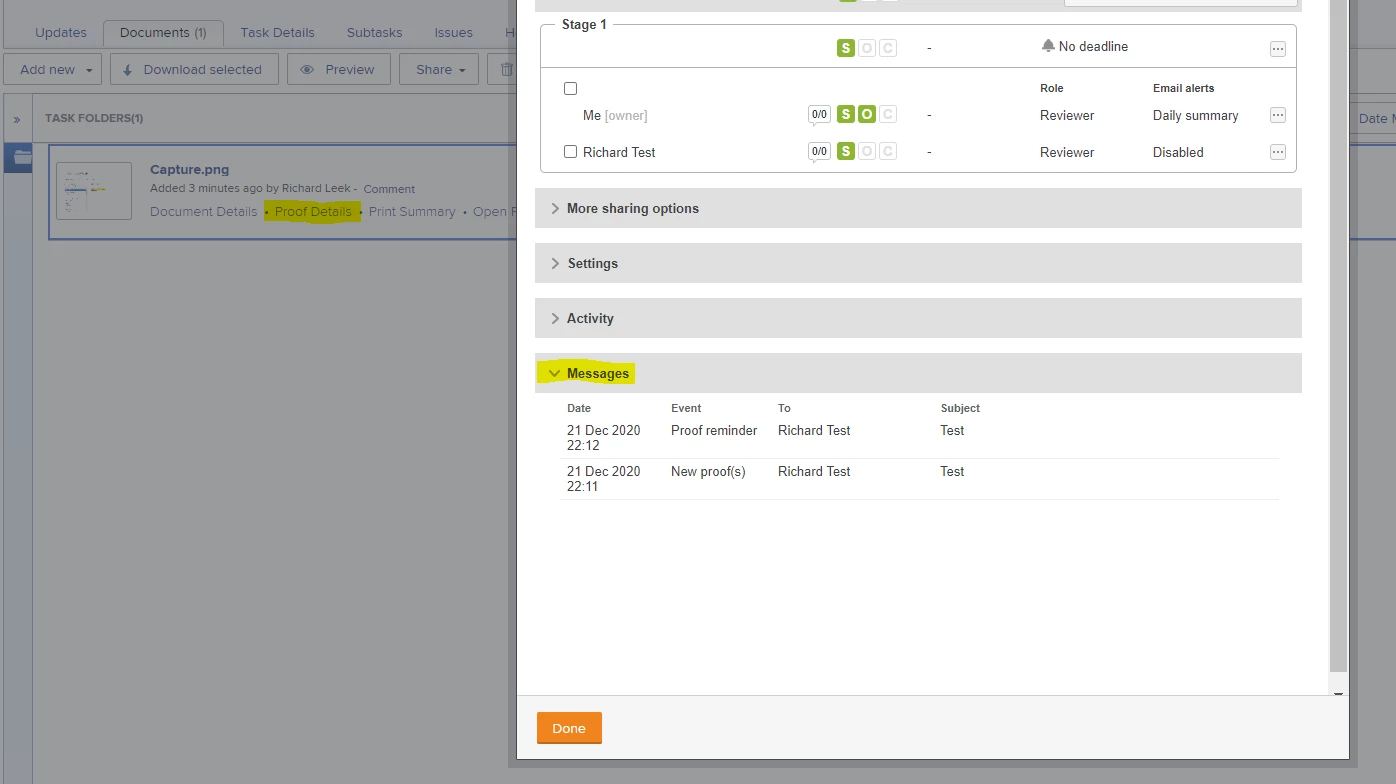
Task: Expand the Settings section
Action: 918,263
